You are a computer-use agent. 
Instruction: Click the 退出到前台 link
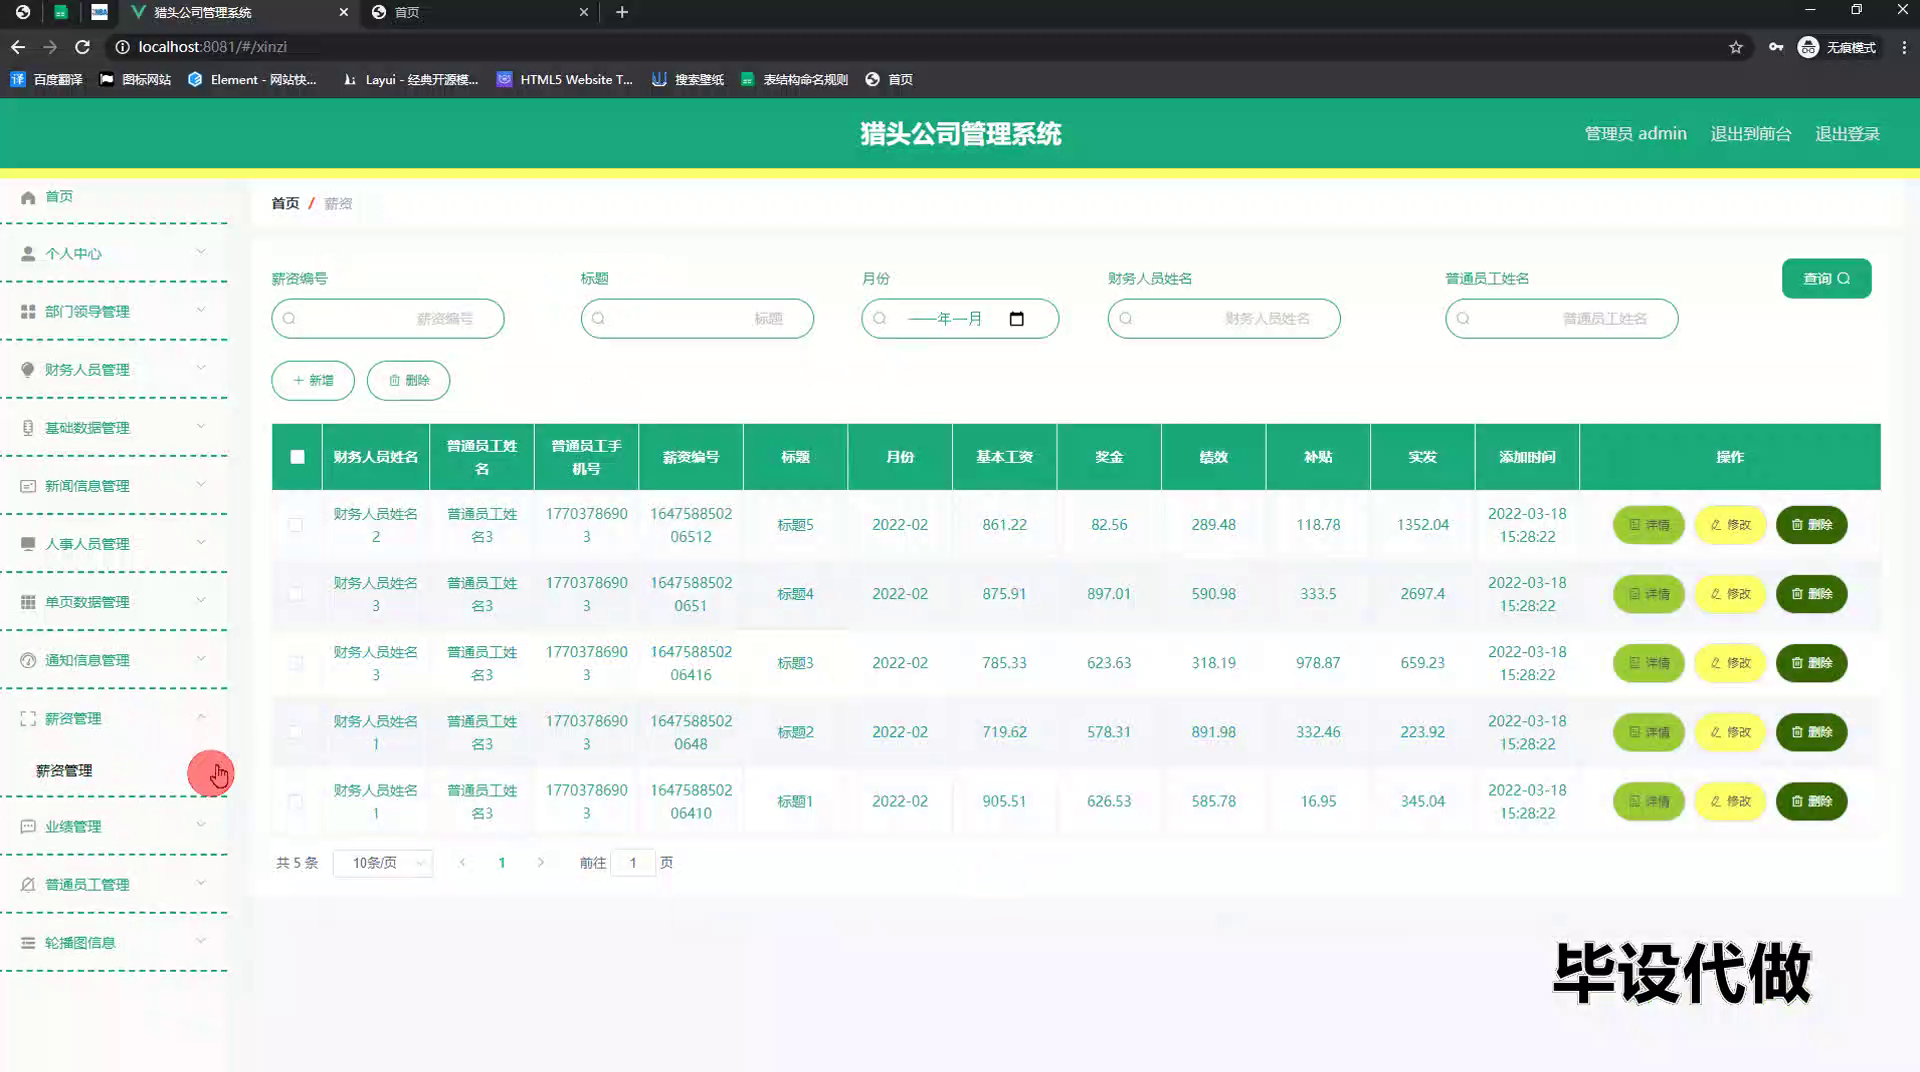[x=1750, y=134]
